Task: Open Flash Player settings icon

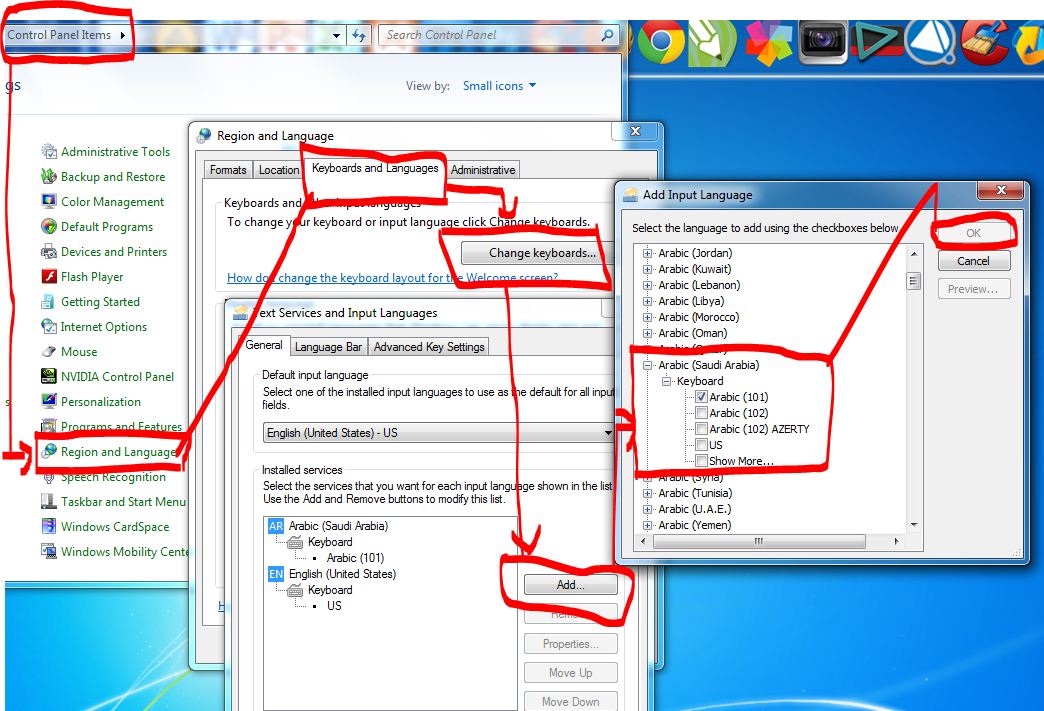Action: click(92, 276)
